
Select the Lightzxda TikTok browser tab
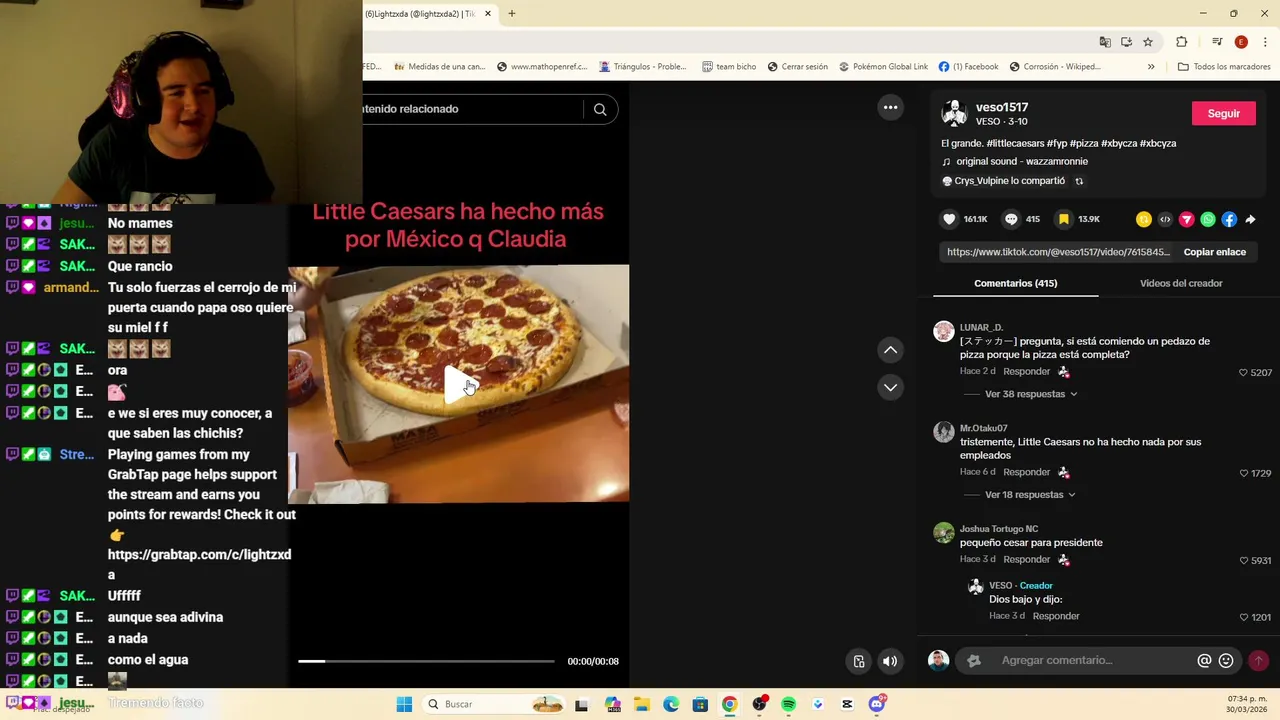(x=420, y=14)
